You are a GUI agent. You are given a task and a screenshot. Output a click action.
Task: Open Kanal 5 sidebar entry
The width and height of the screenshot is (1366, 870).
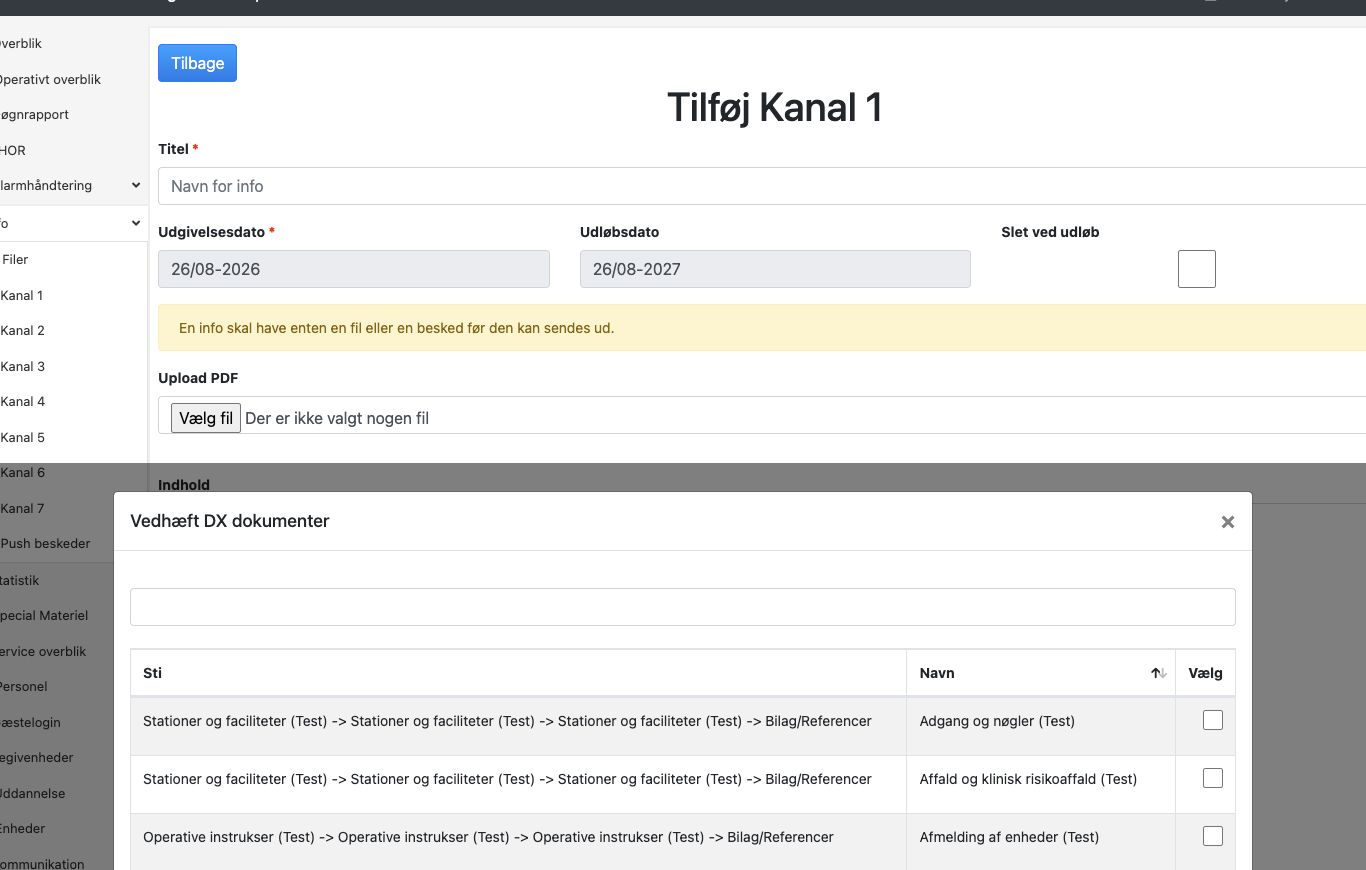(x=22, y=437)
